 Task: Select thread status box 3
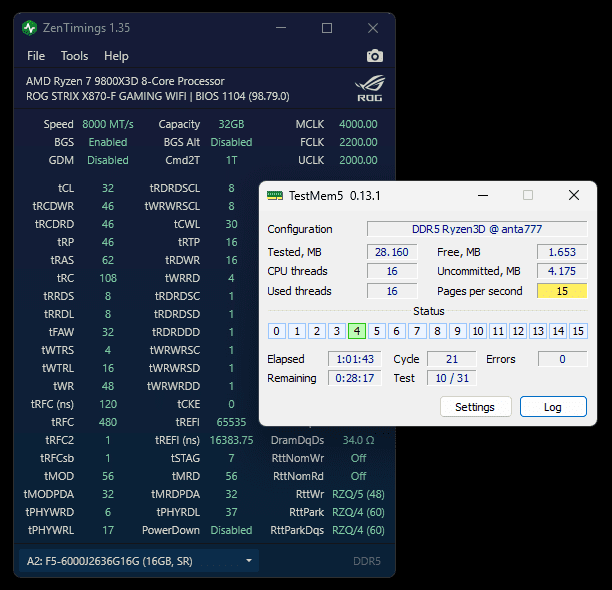pyautogui.click(x=337, y=331)
